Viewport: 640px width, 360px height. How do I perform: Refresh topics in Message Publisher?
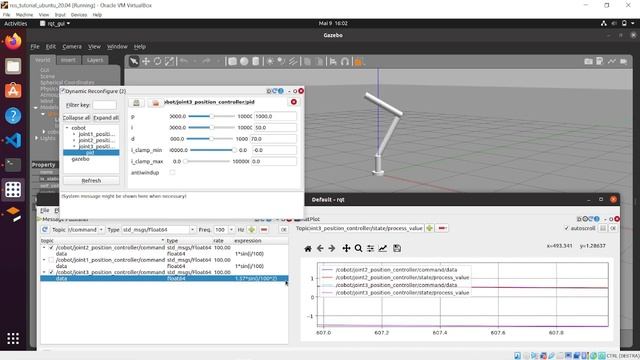(44, 230)
